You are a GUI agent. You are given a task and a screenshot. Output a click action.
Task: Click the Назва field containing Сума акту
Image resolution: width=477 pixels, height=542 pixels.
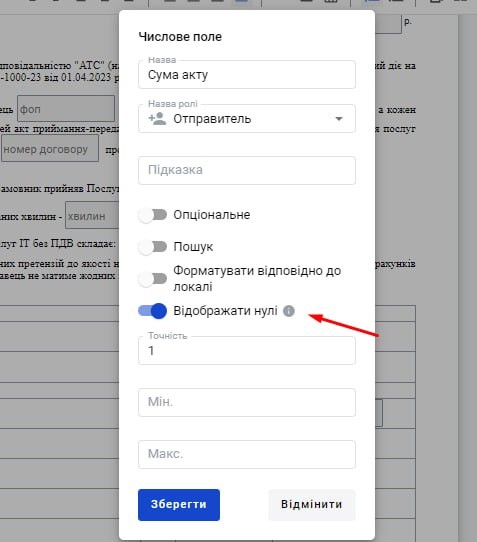(x=247, y=75)
